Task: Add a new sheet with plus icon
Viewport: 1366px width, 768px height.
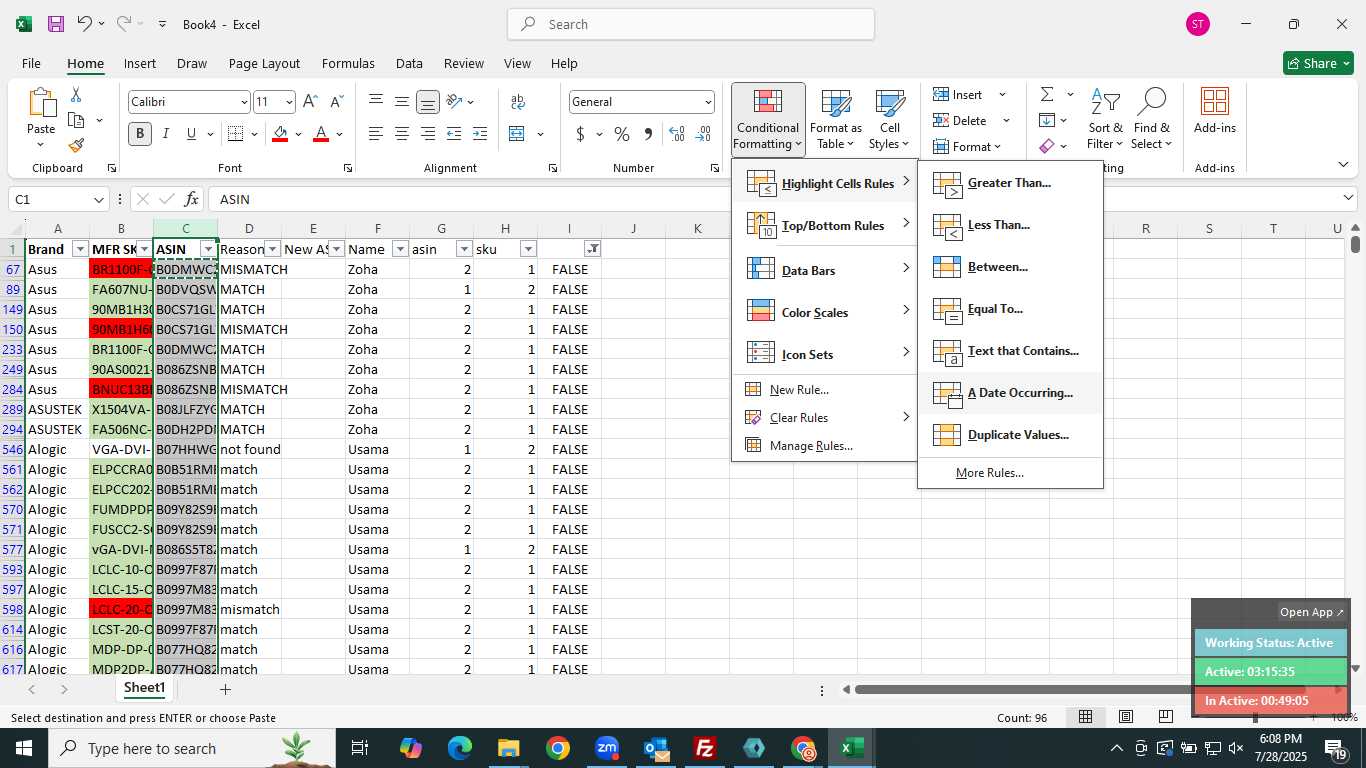Action: point(225,689)
